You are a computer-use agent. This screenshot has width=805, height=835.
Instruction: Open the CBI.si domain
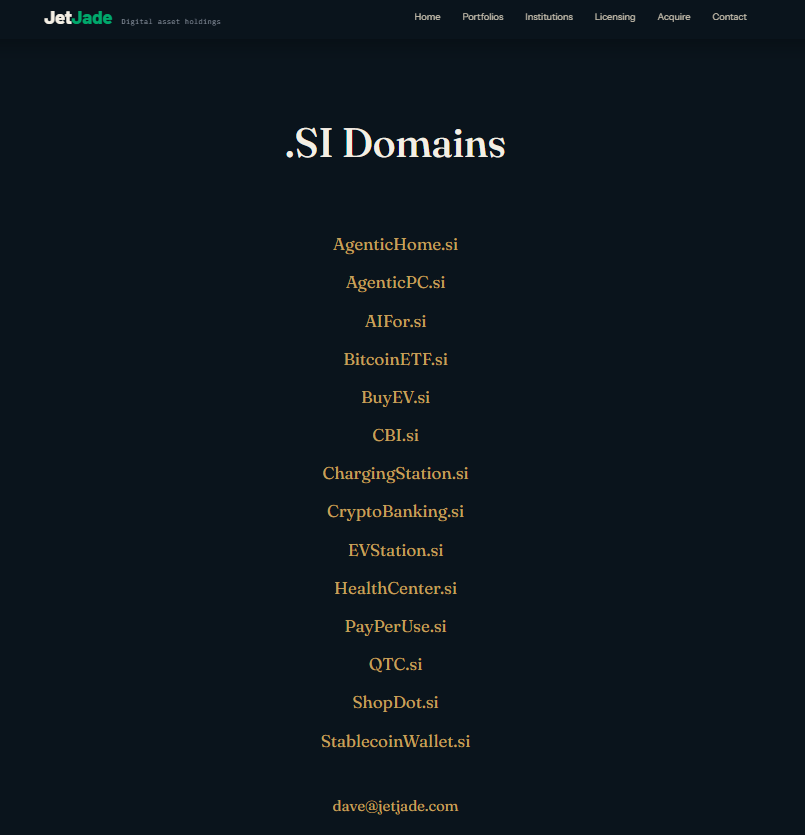point(396,436)
